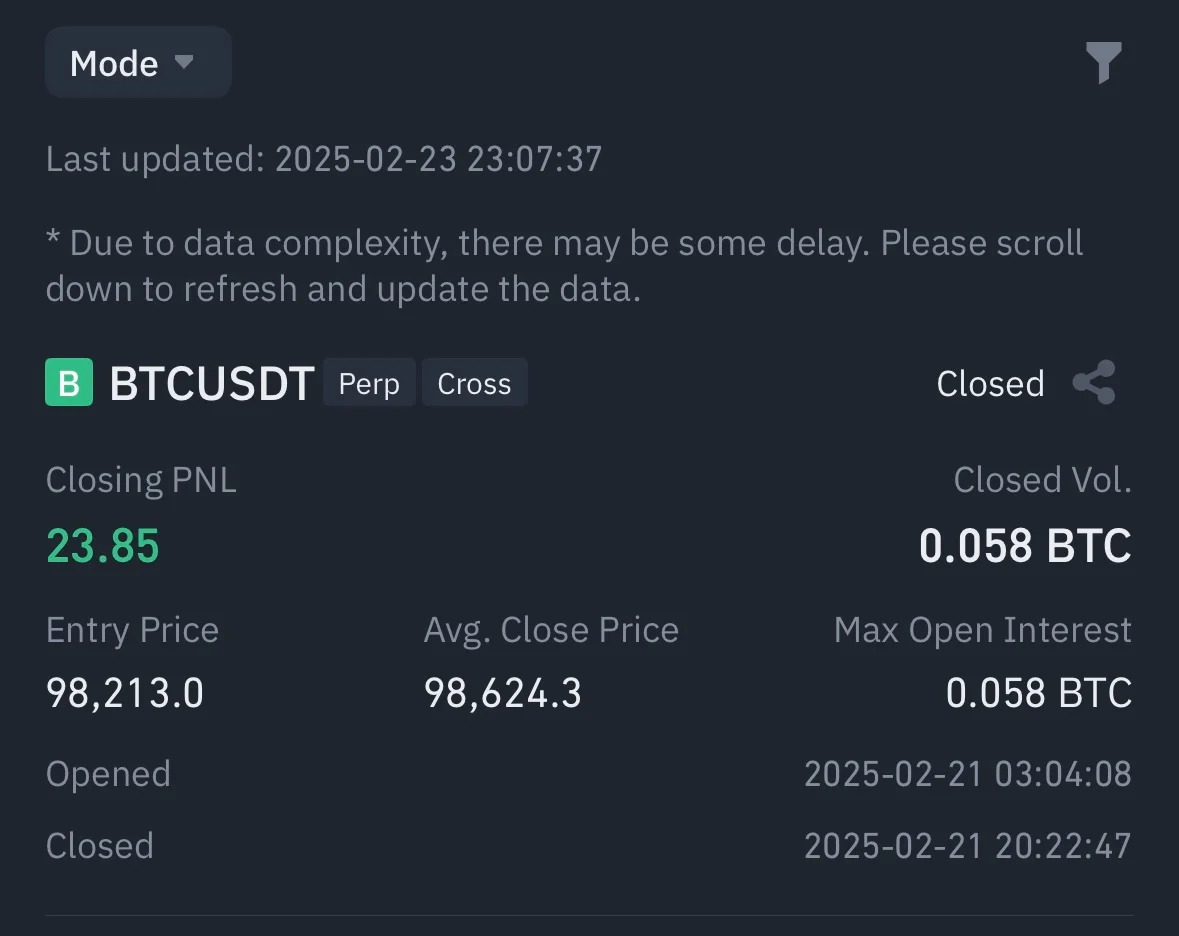This screenshot has height=936, width=1179.
Task: Tap the Perp tag
Action: tap(368, 384)
